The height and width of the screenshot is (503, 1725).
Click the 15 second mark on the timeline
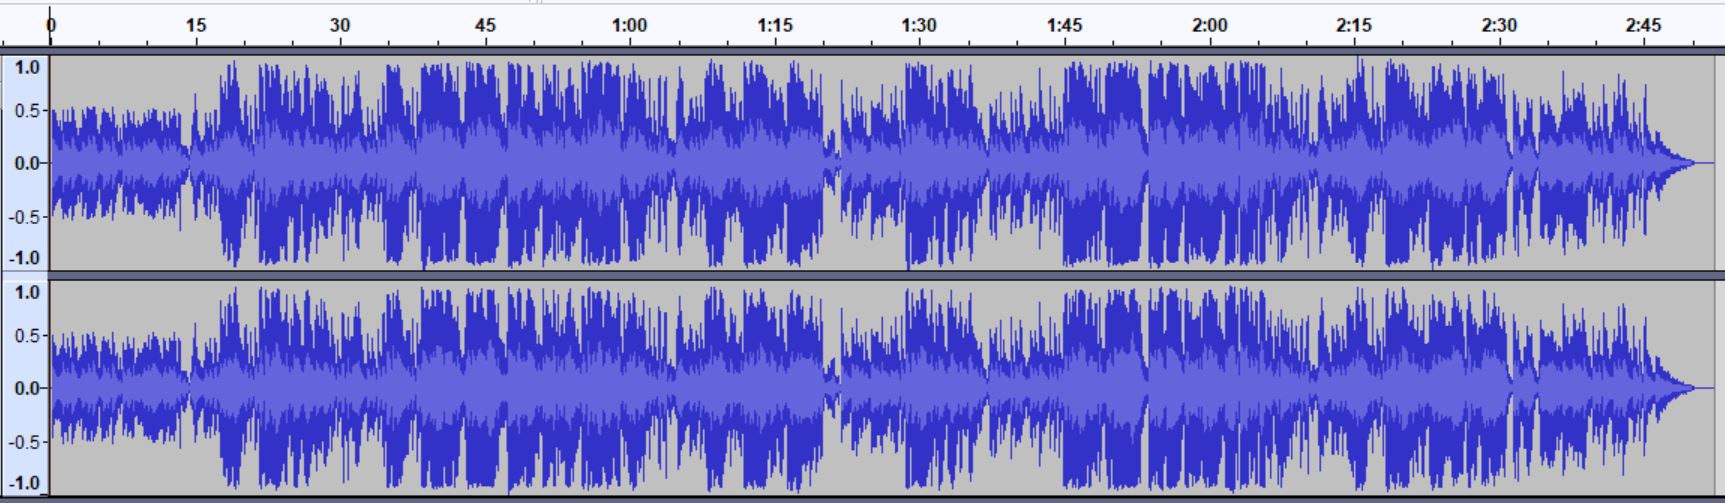(196, 26)
